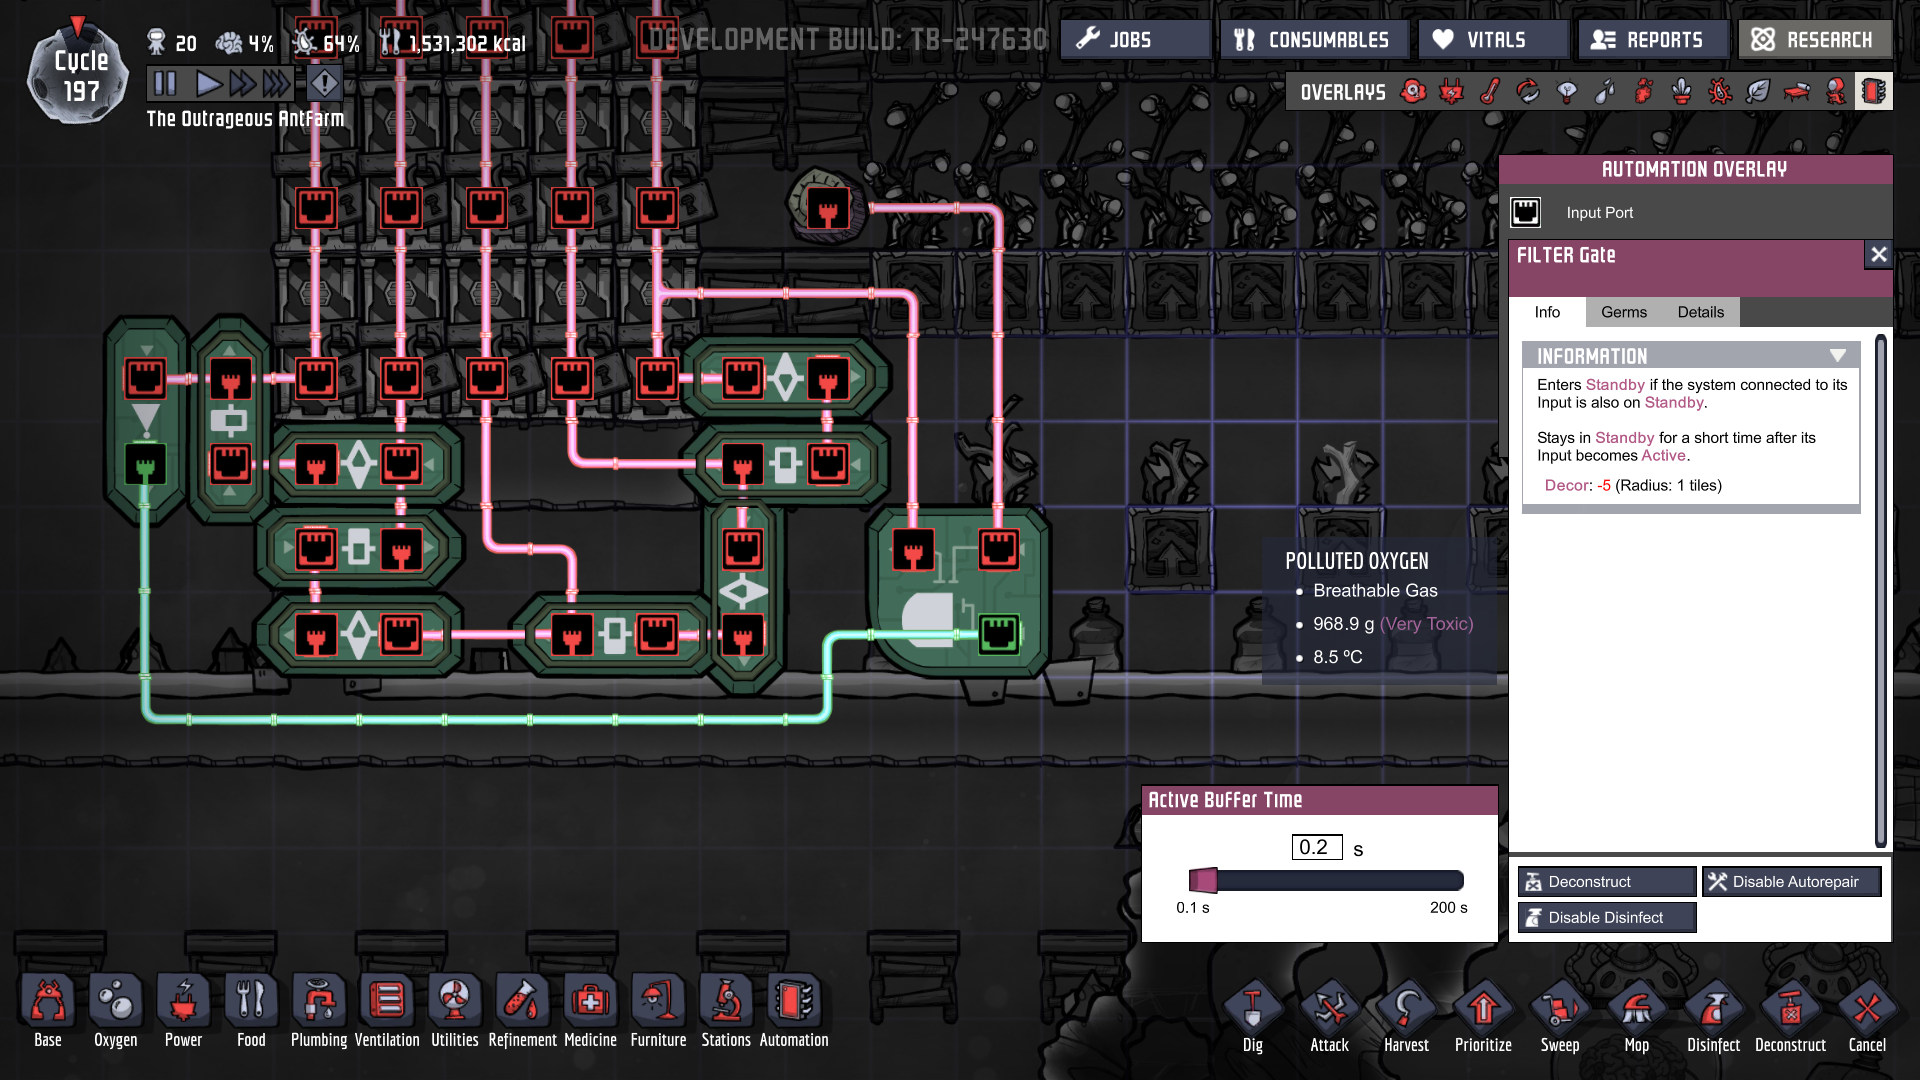Open the Research menu
1920x1080 pixels.
(x=1815, y=40)
